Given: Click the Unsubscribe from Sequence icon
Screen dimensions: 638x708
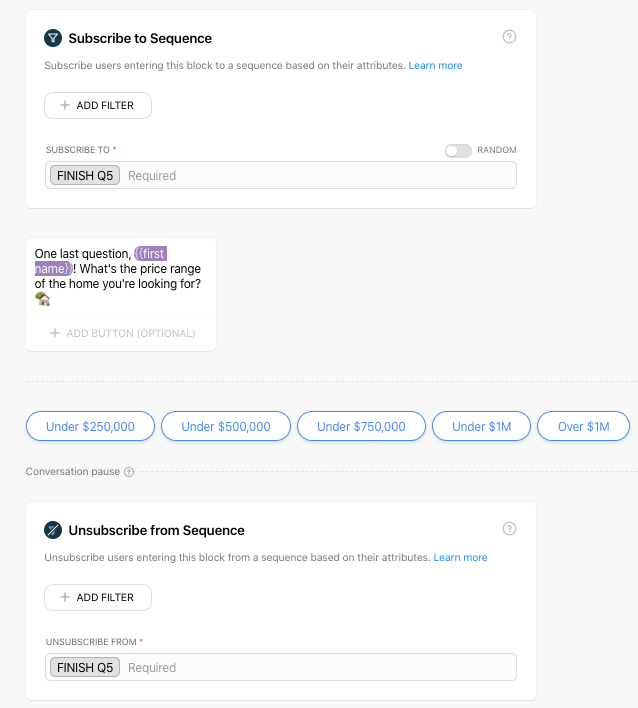Looking at the screenshot, I should (53, 530).
